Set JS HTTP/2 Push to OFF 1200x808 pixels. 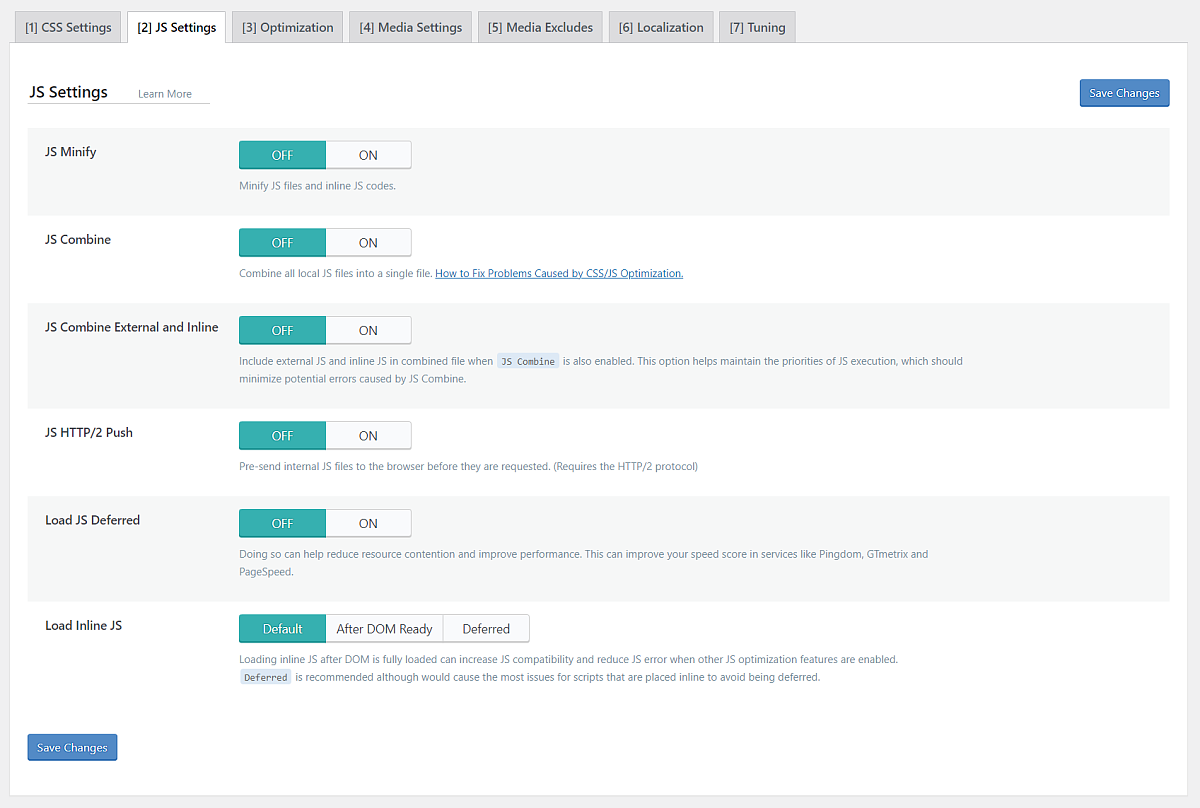click(x=282, y=435)
